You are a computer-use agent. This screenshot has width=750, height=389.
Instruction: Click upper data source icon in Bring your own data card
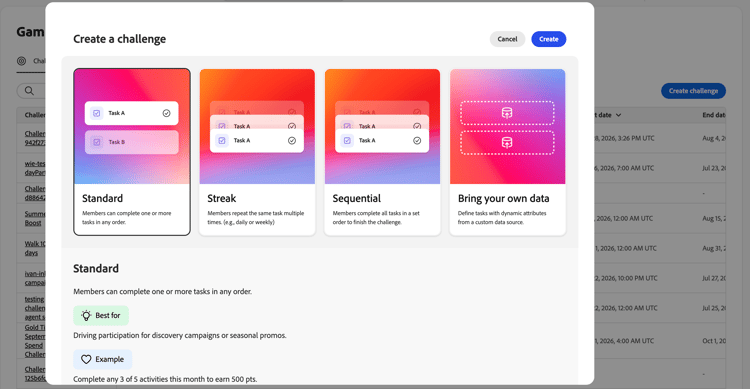pos(507,113)
